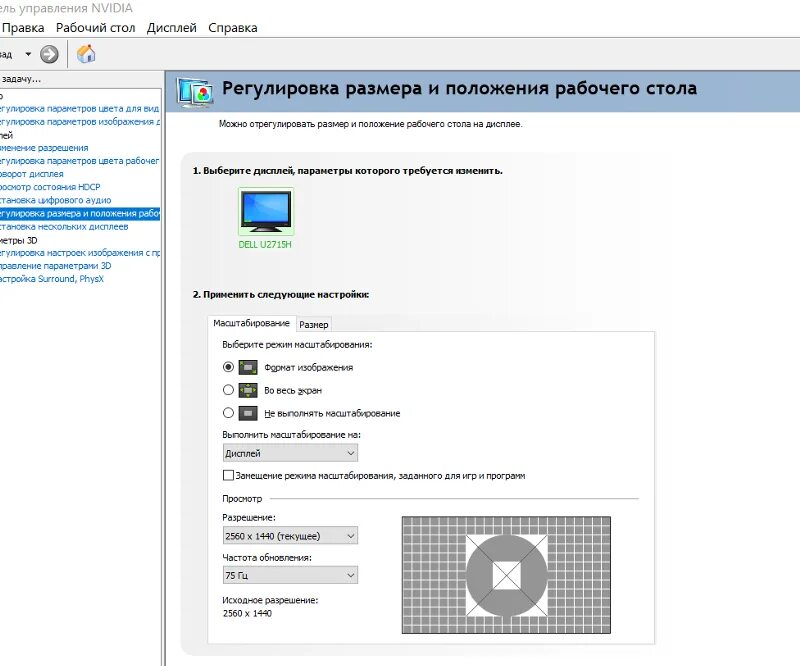Open the rotate display task link
Image resolution: width=800 pixels, height=666 pixels.
click(32, 174)
